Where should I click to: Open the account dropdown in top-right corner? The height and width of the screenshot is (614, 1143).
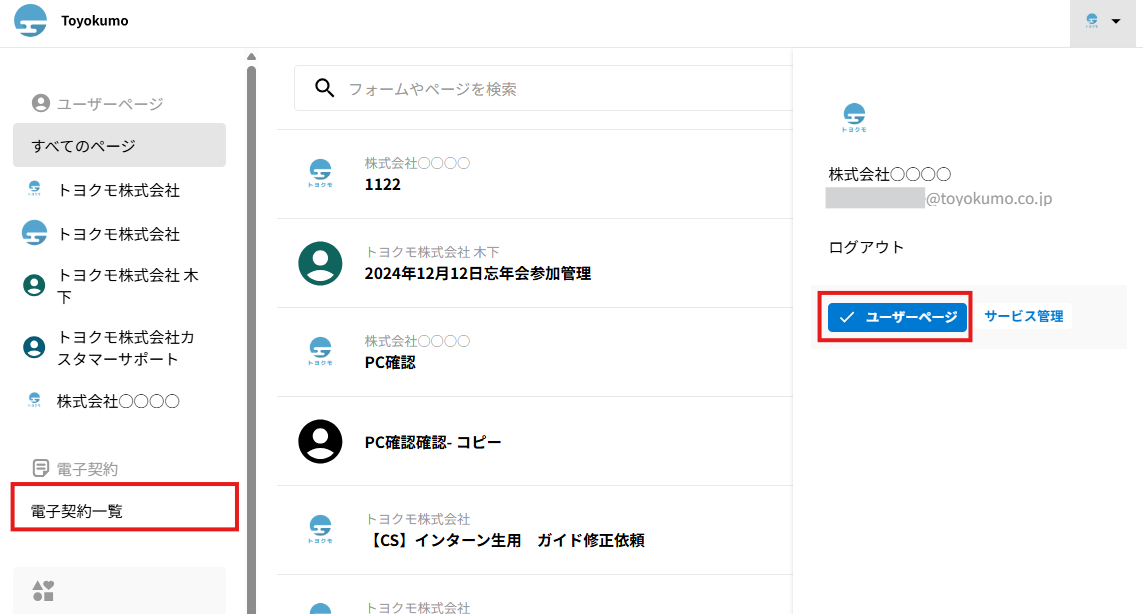click(x=1103, y=22)
